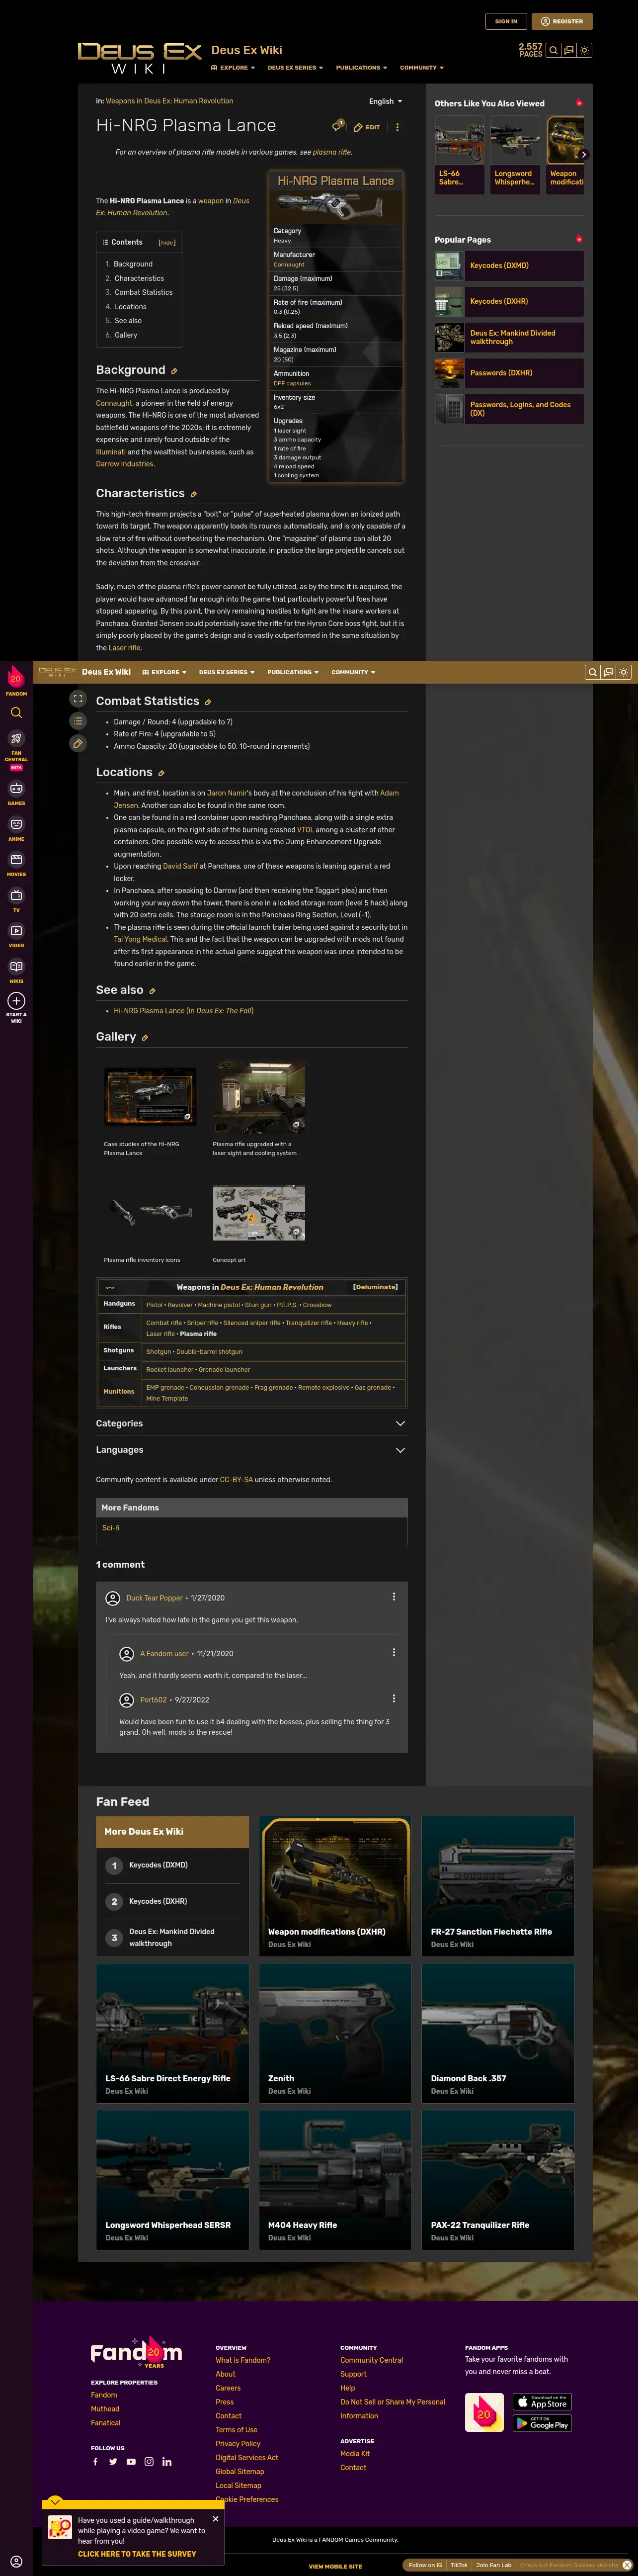Open the English language dropdown
Screen dimensions: 638x2576
[x=385, y=101]
